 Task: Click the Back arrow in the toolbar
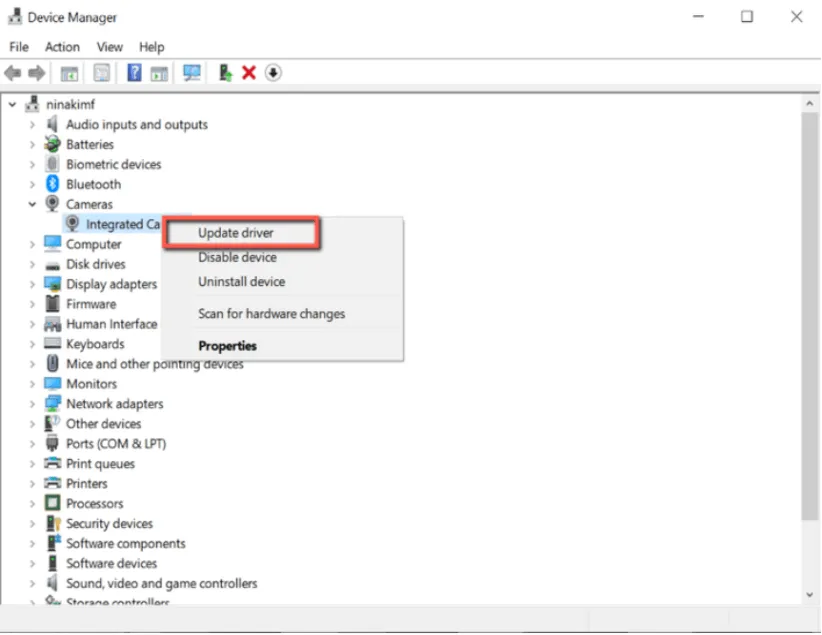coord(13,73)
